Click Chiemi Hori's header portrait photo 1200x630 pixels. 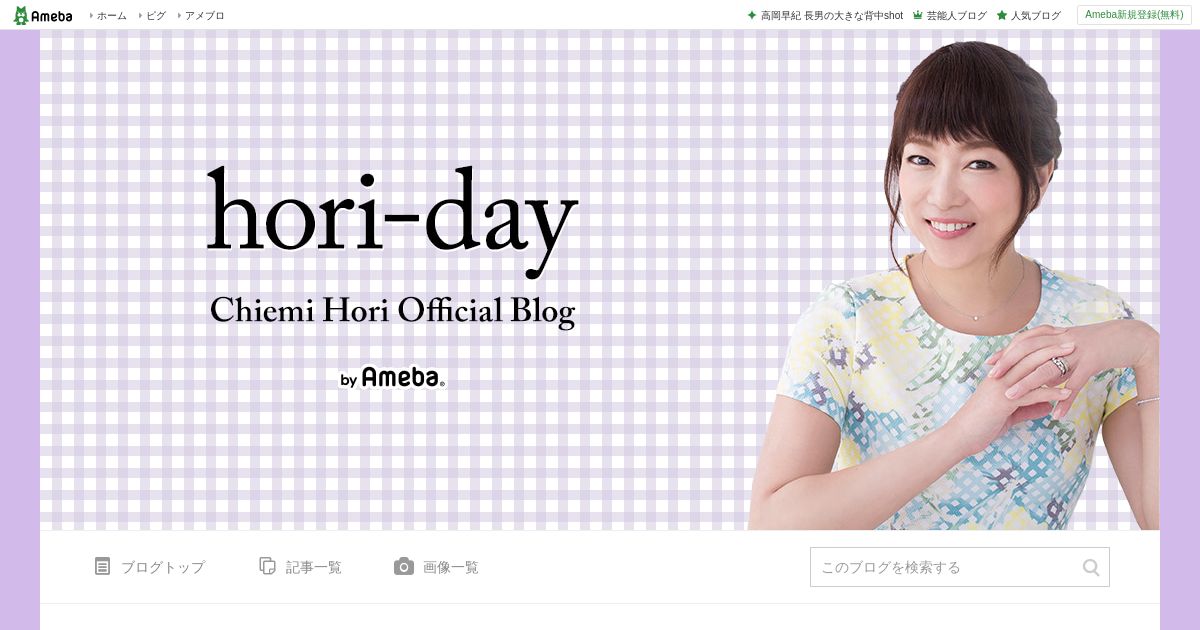(x=955, y=285)
